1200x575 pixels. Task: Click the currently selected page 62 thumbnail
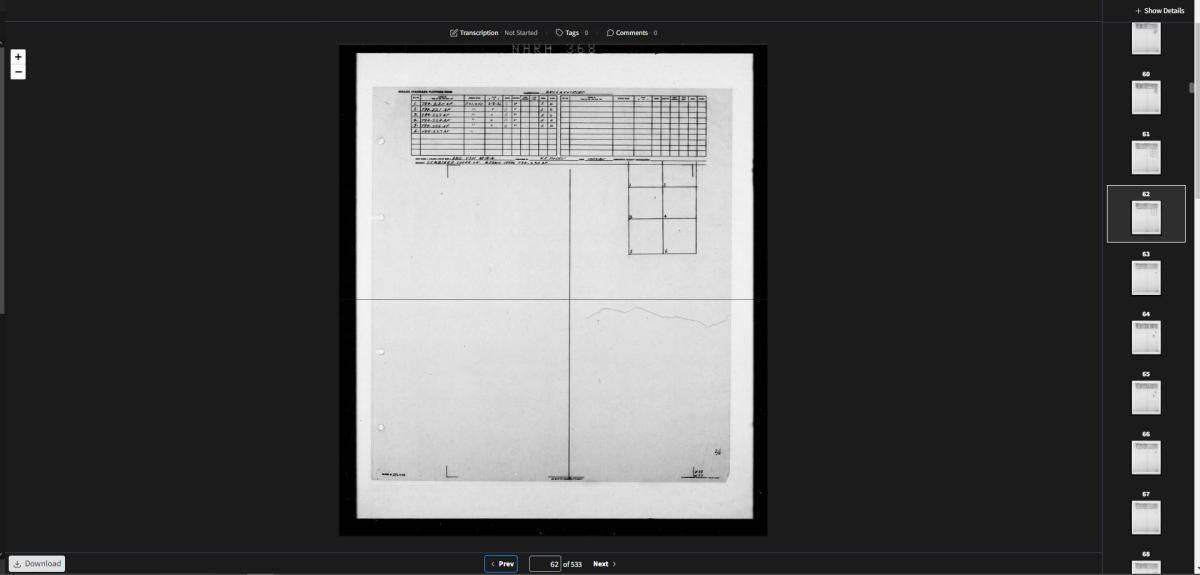click(1145, 217)
